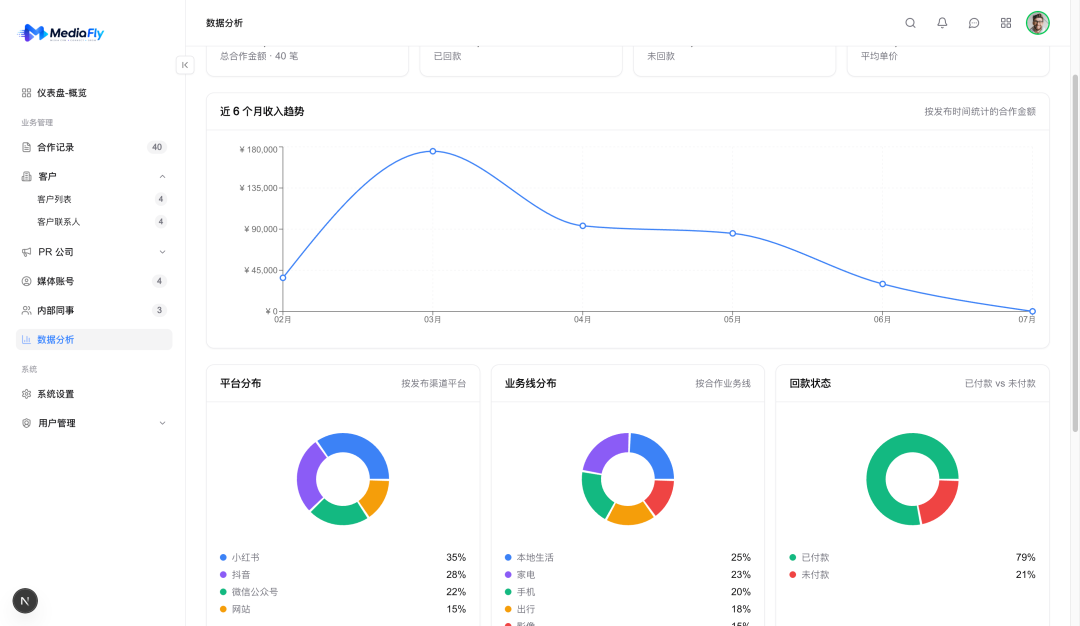Open 系统设置 menu item
Screen dimensions: 1080x626
[x=94, y=394]
